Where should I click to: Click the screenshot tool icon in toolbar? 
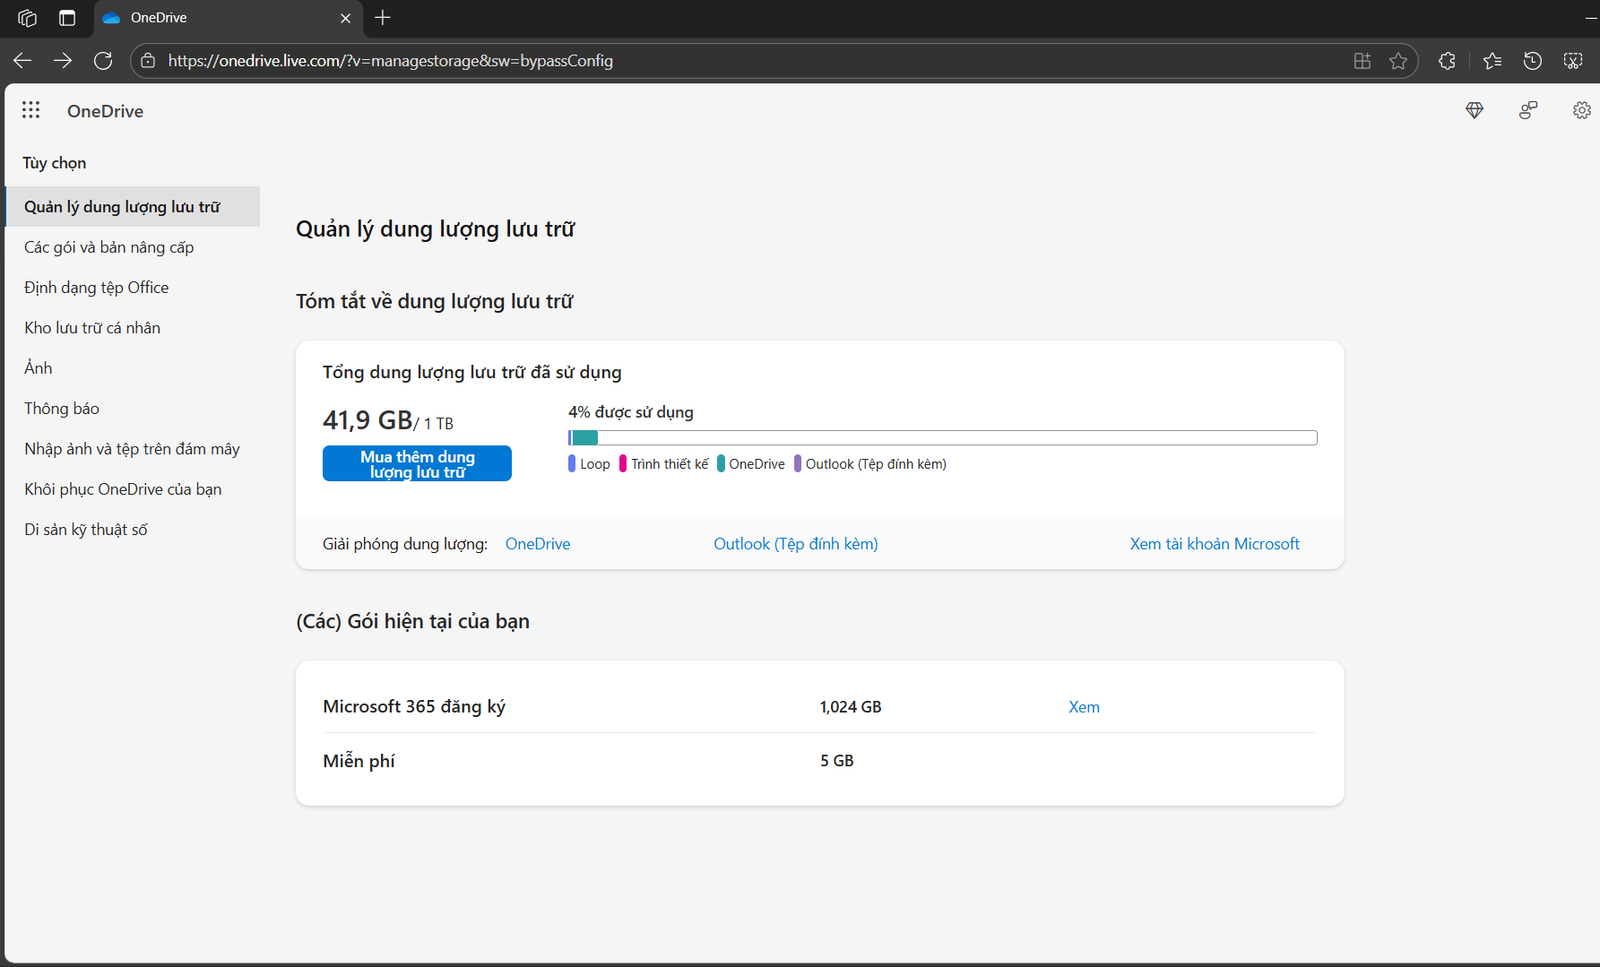point(1573,61)
